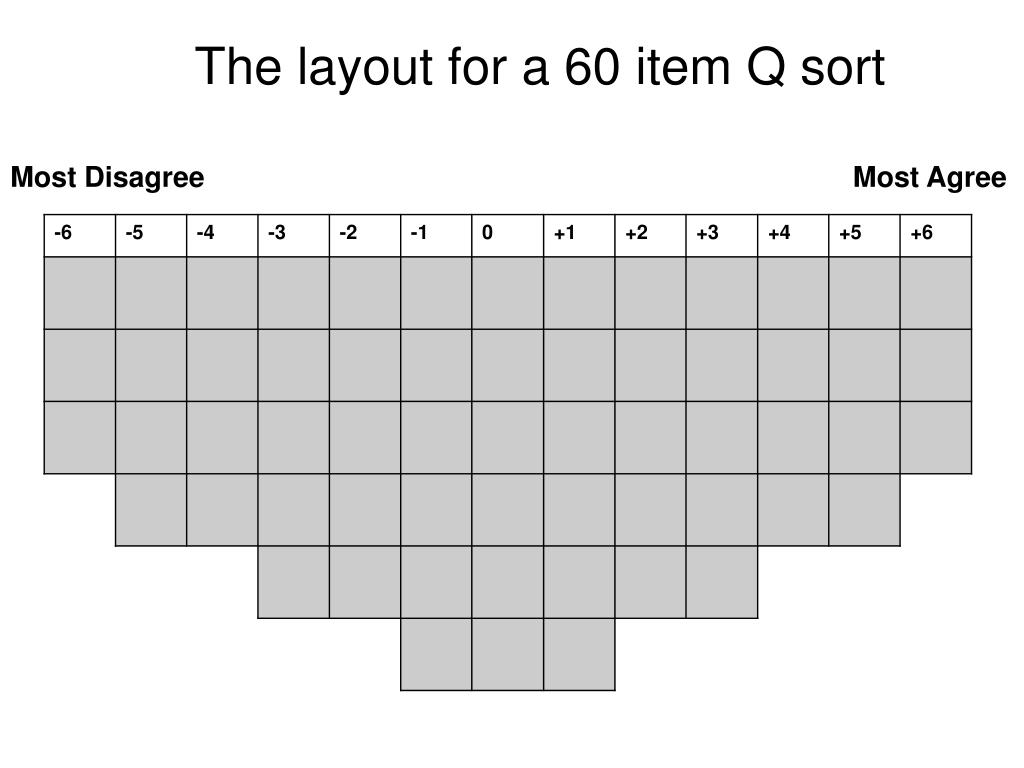
Task: Select the top gray cell under -6
Action: (x=80, y=293)
